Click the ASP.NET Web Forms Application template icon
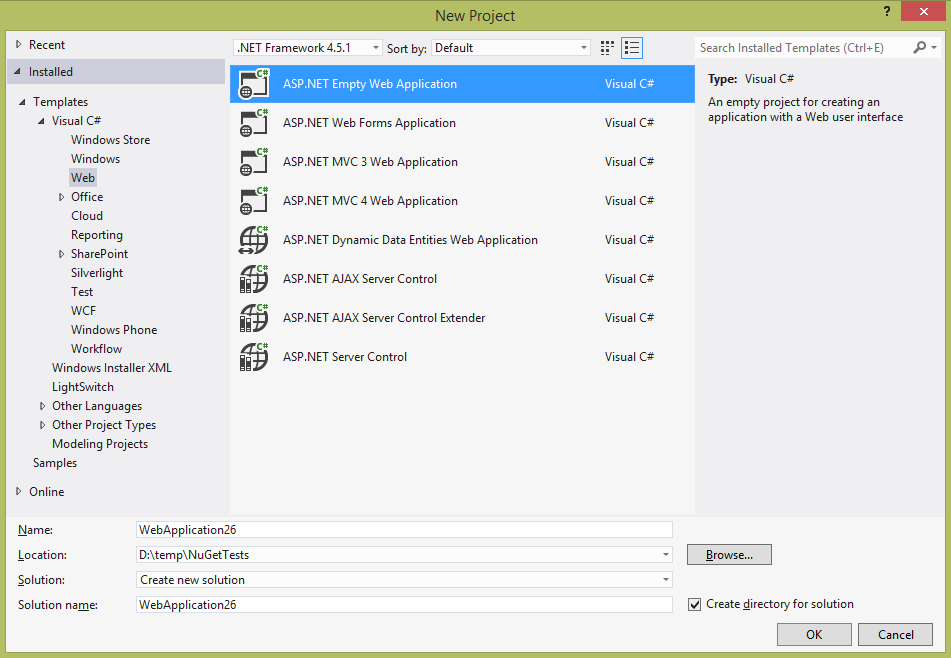951x658 pixels. 254,123
